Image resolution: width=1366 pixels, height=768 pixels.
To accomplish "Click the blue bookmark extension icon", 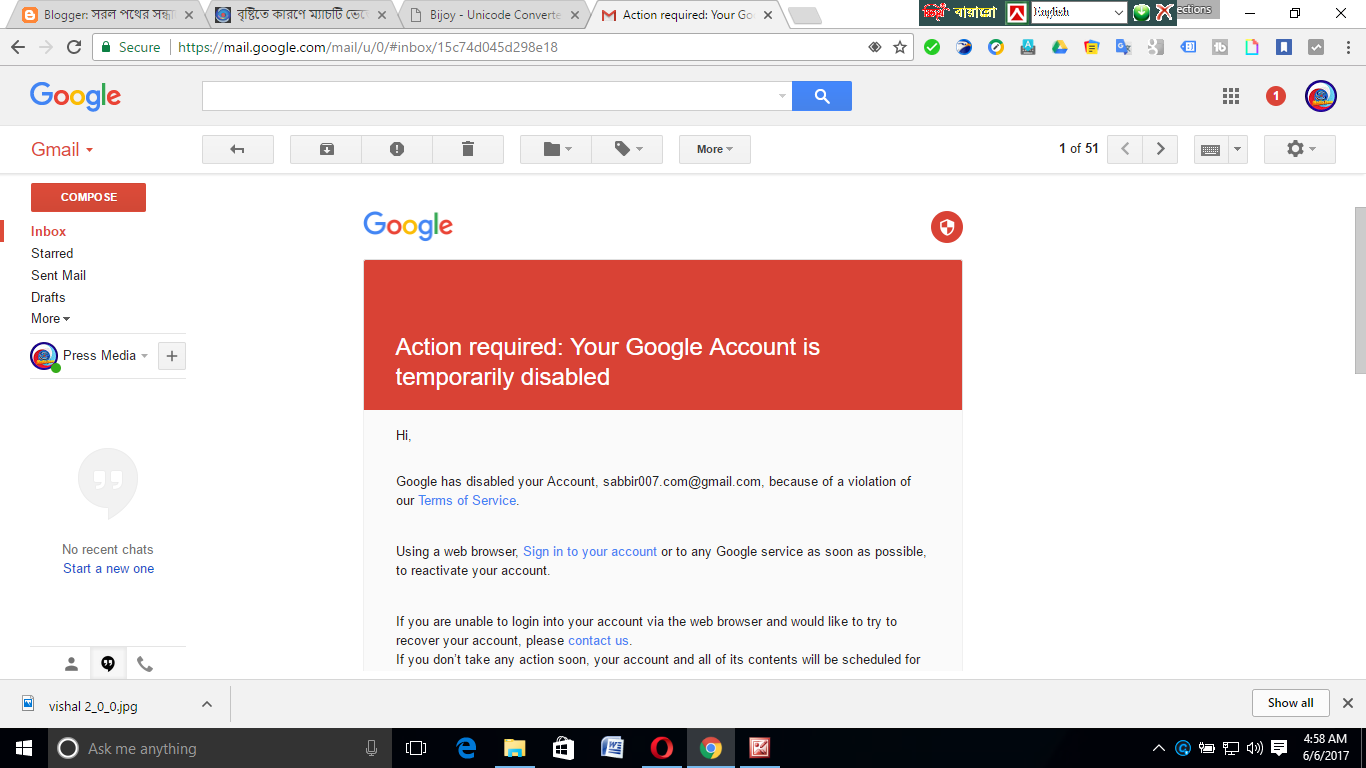I will (x=1284, y=47).
